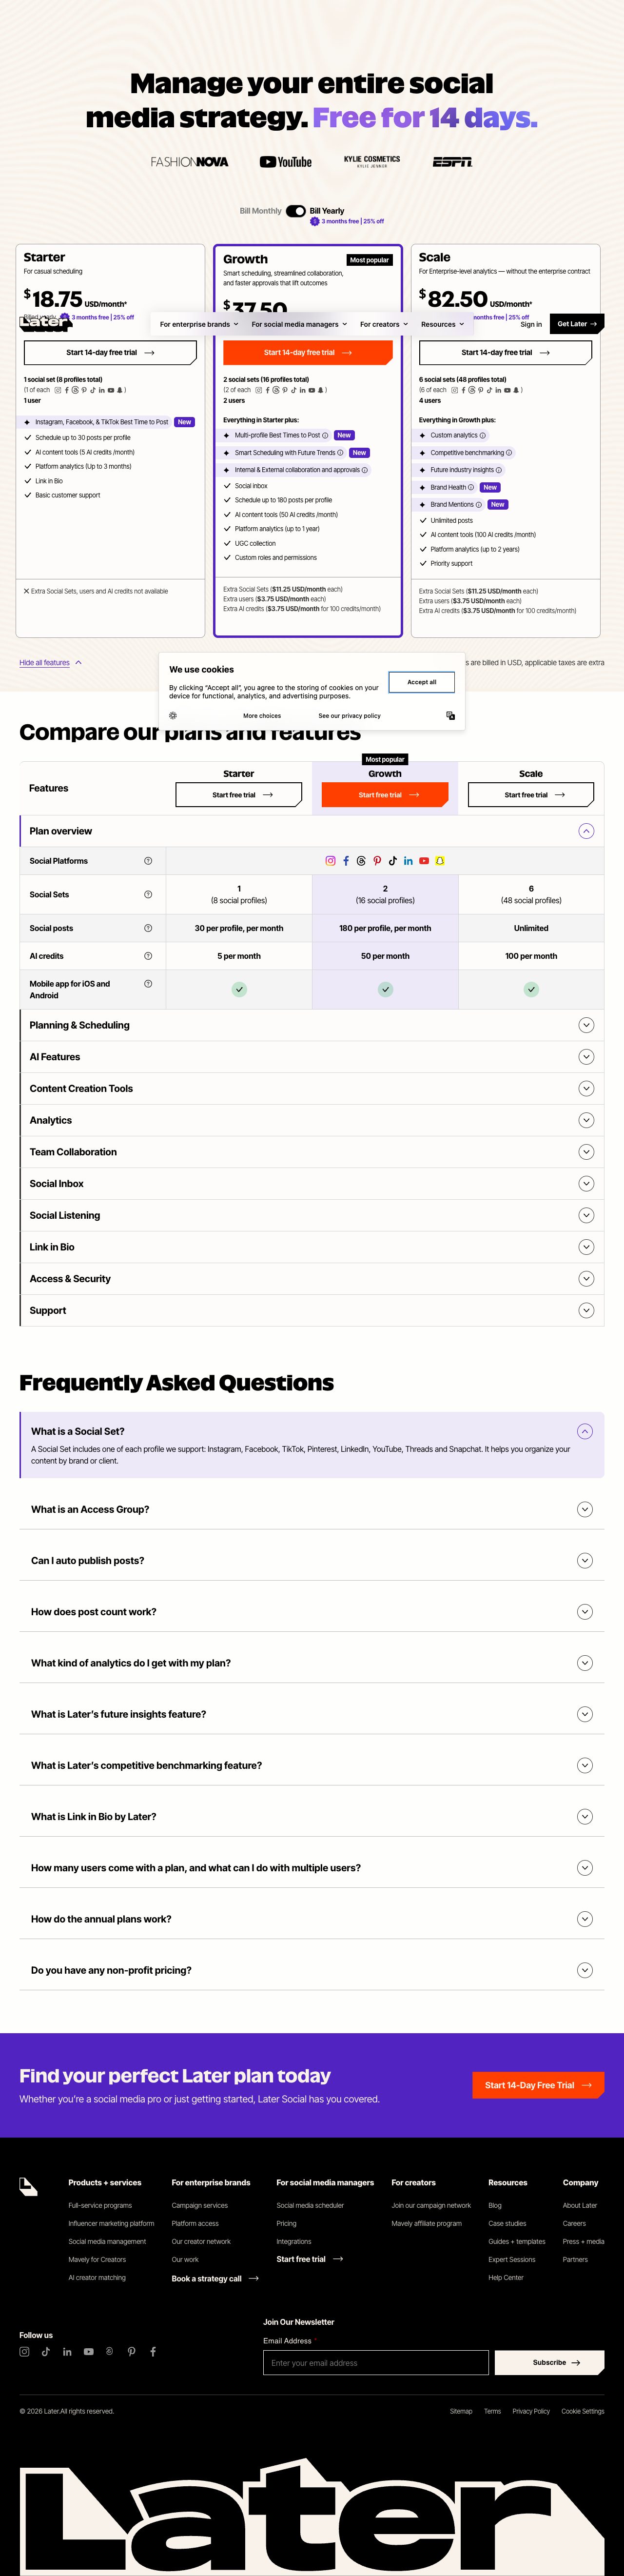Open Later's Pinterest page in footer

coord(131,2351)
